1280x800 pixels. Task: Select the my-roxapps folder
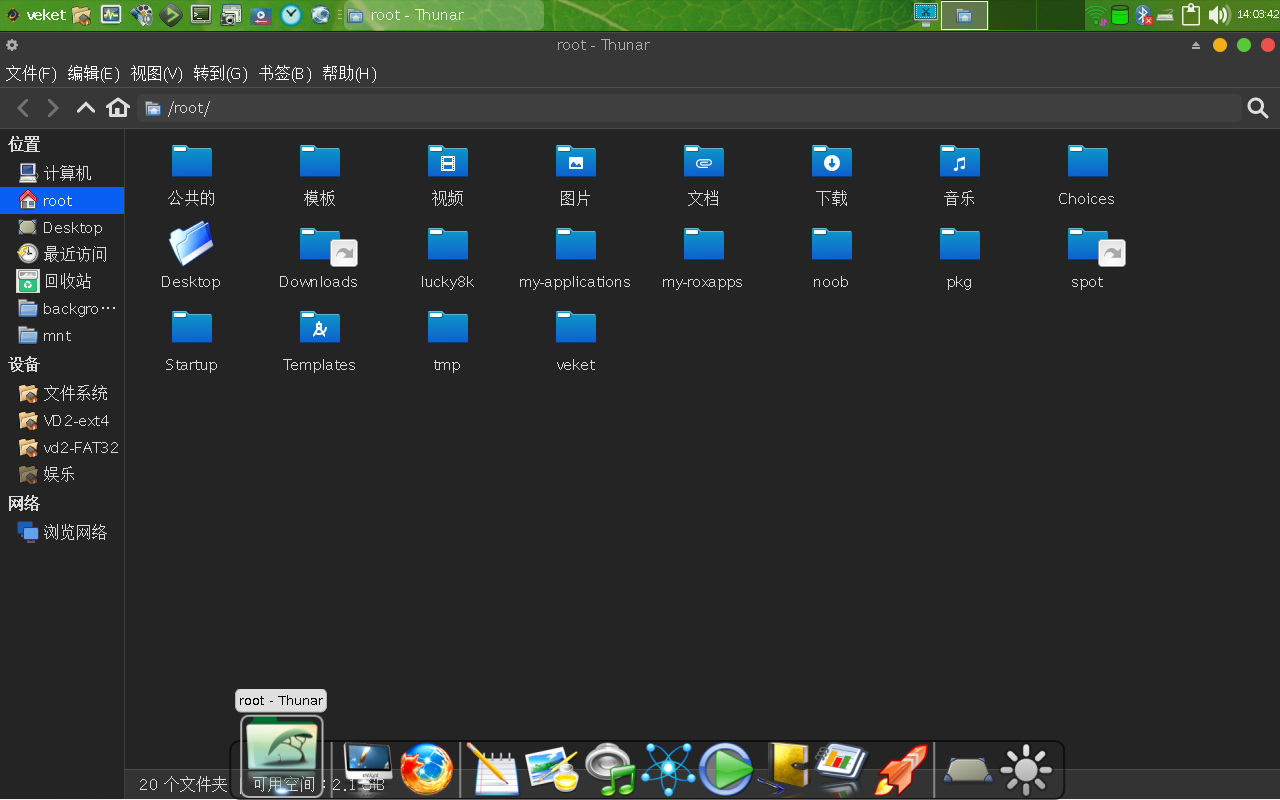[x=703, y=257]
